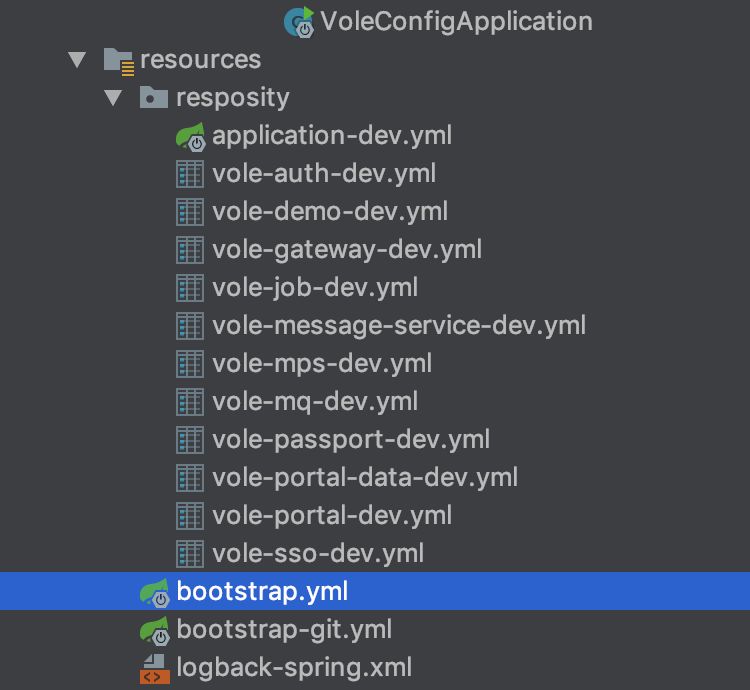Pick vole-portal-data-dev.yml in the tree
This screenshot has width=750, height=690.
(x=365, y=478)
